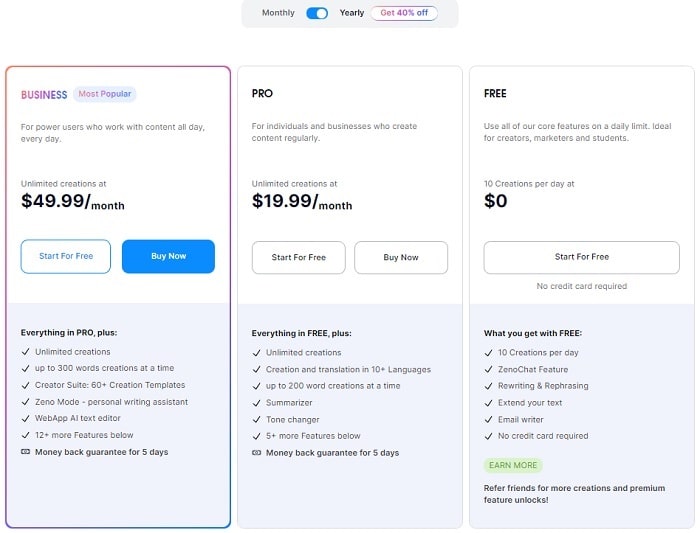The height and width of the screenshot is (533, 700).
Task: Click checkmark beside WebApp AI text editor
Action: click(26, 419)
